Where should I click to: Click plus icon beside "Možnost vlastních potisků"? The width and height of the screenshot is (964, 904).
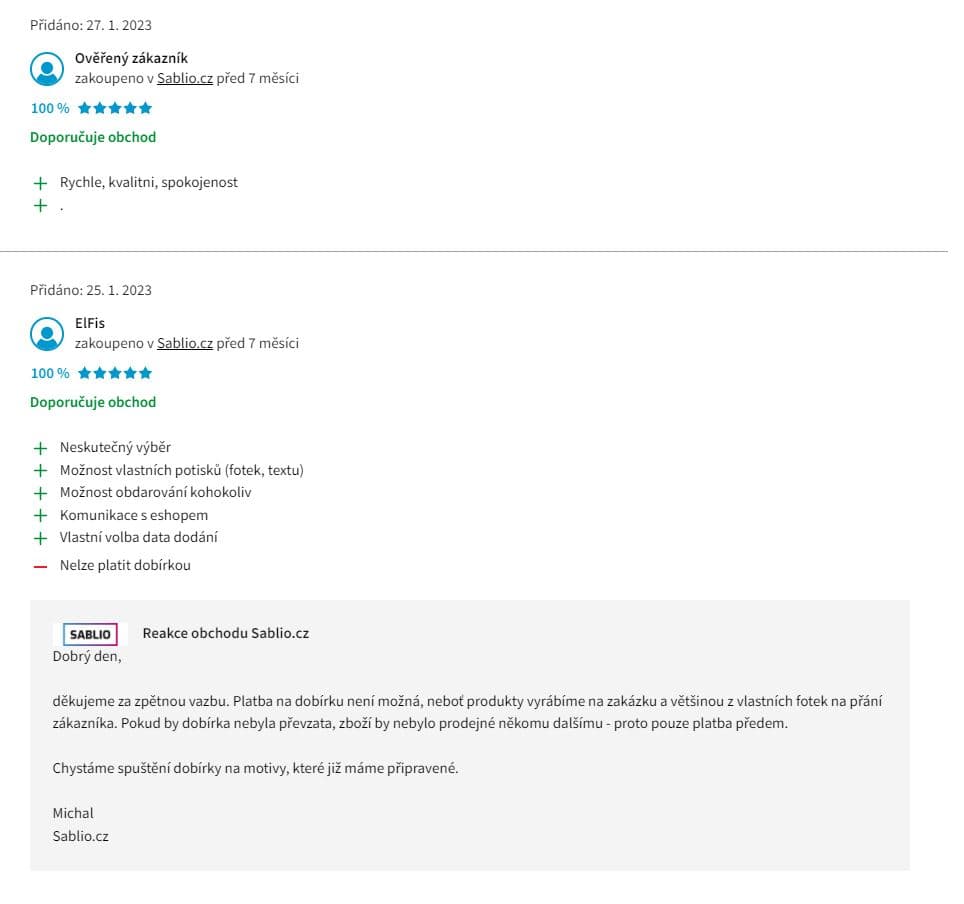[x=40, y=470]
